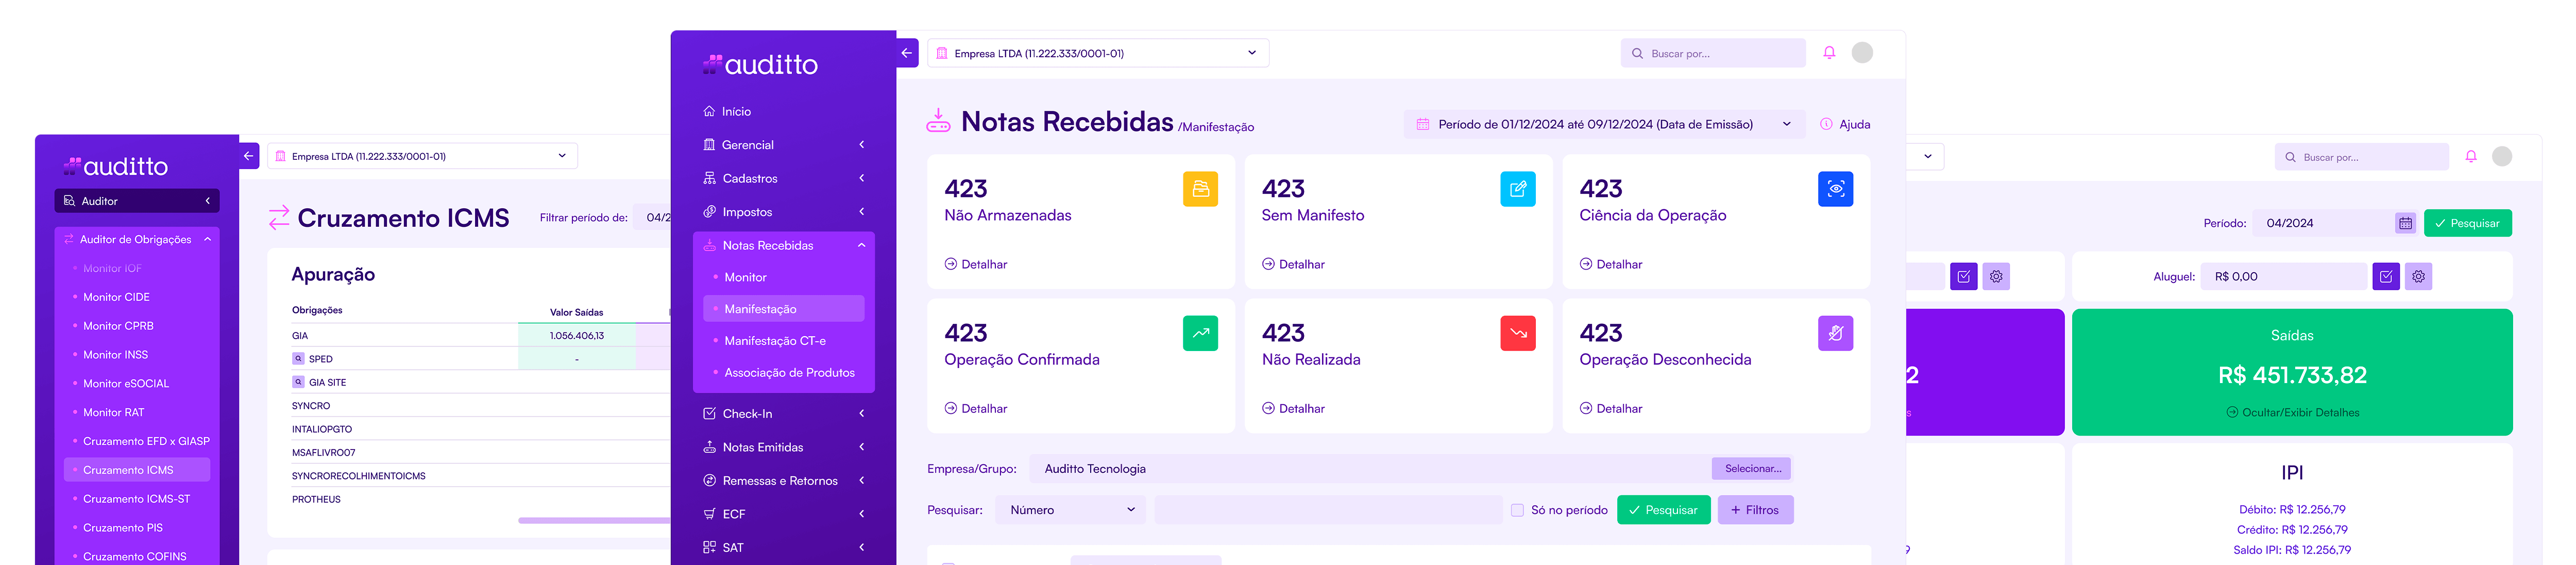
Task: Enable the Só no período checkbox
Action: point(1517,510)
